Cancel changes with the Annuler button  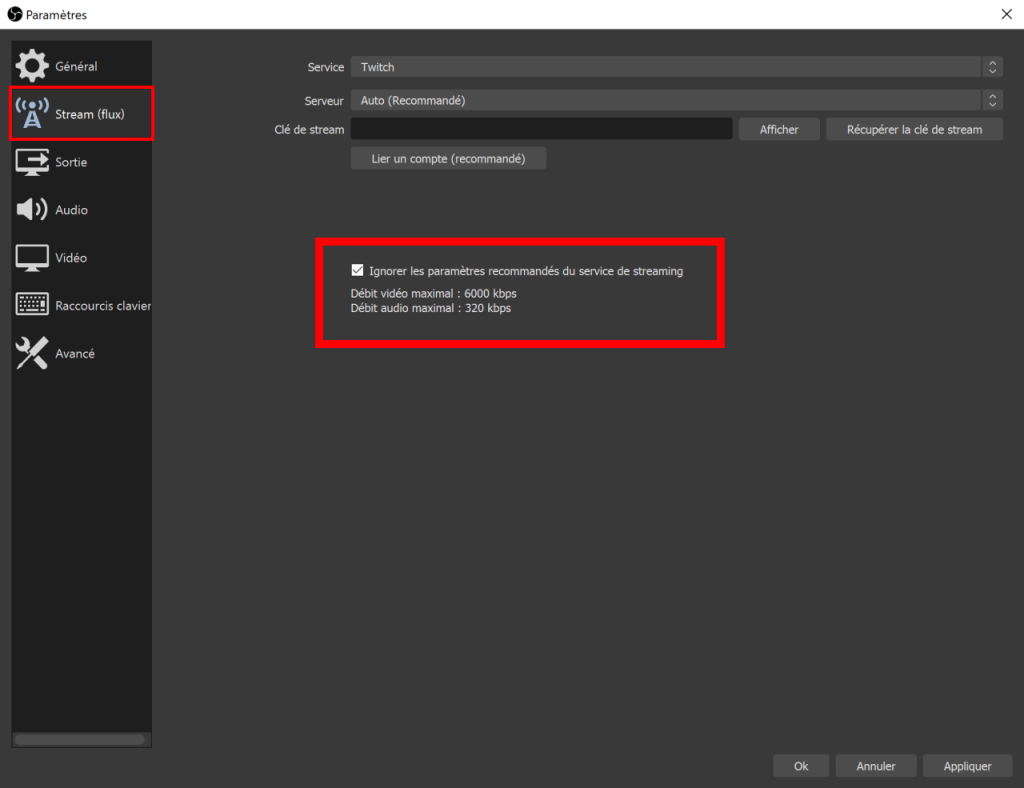point(876,766)
